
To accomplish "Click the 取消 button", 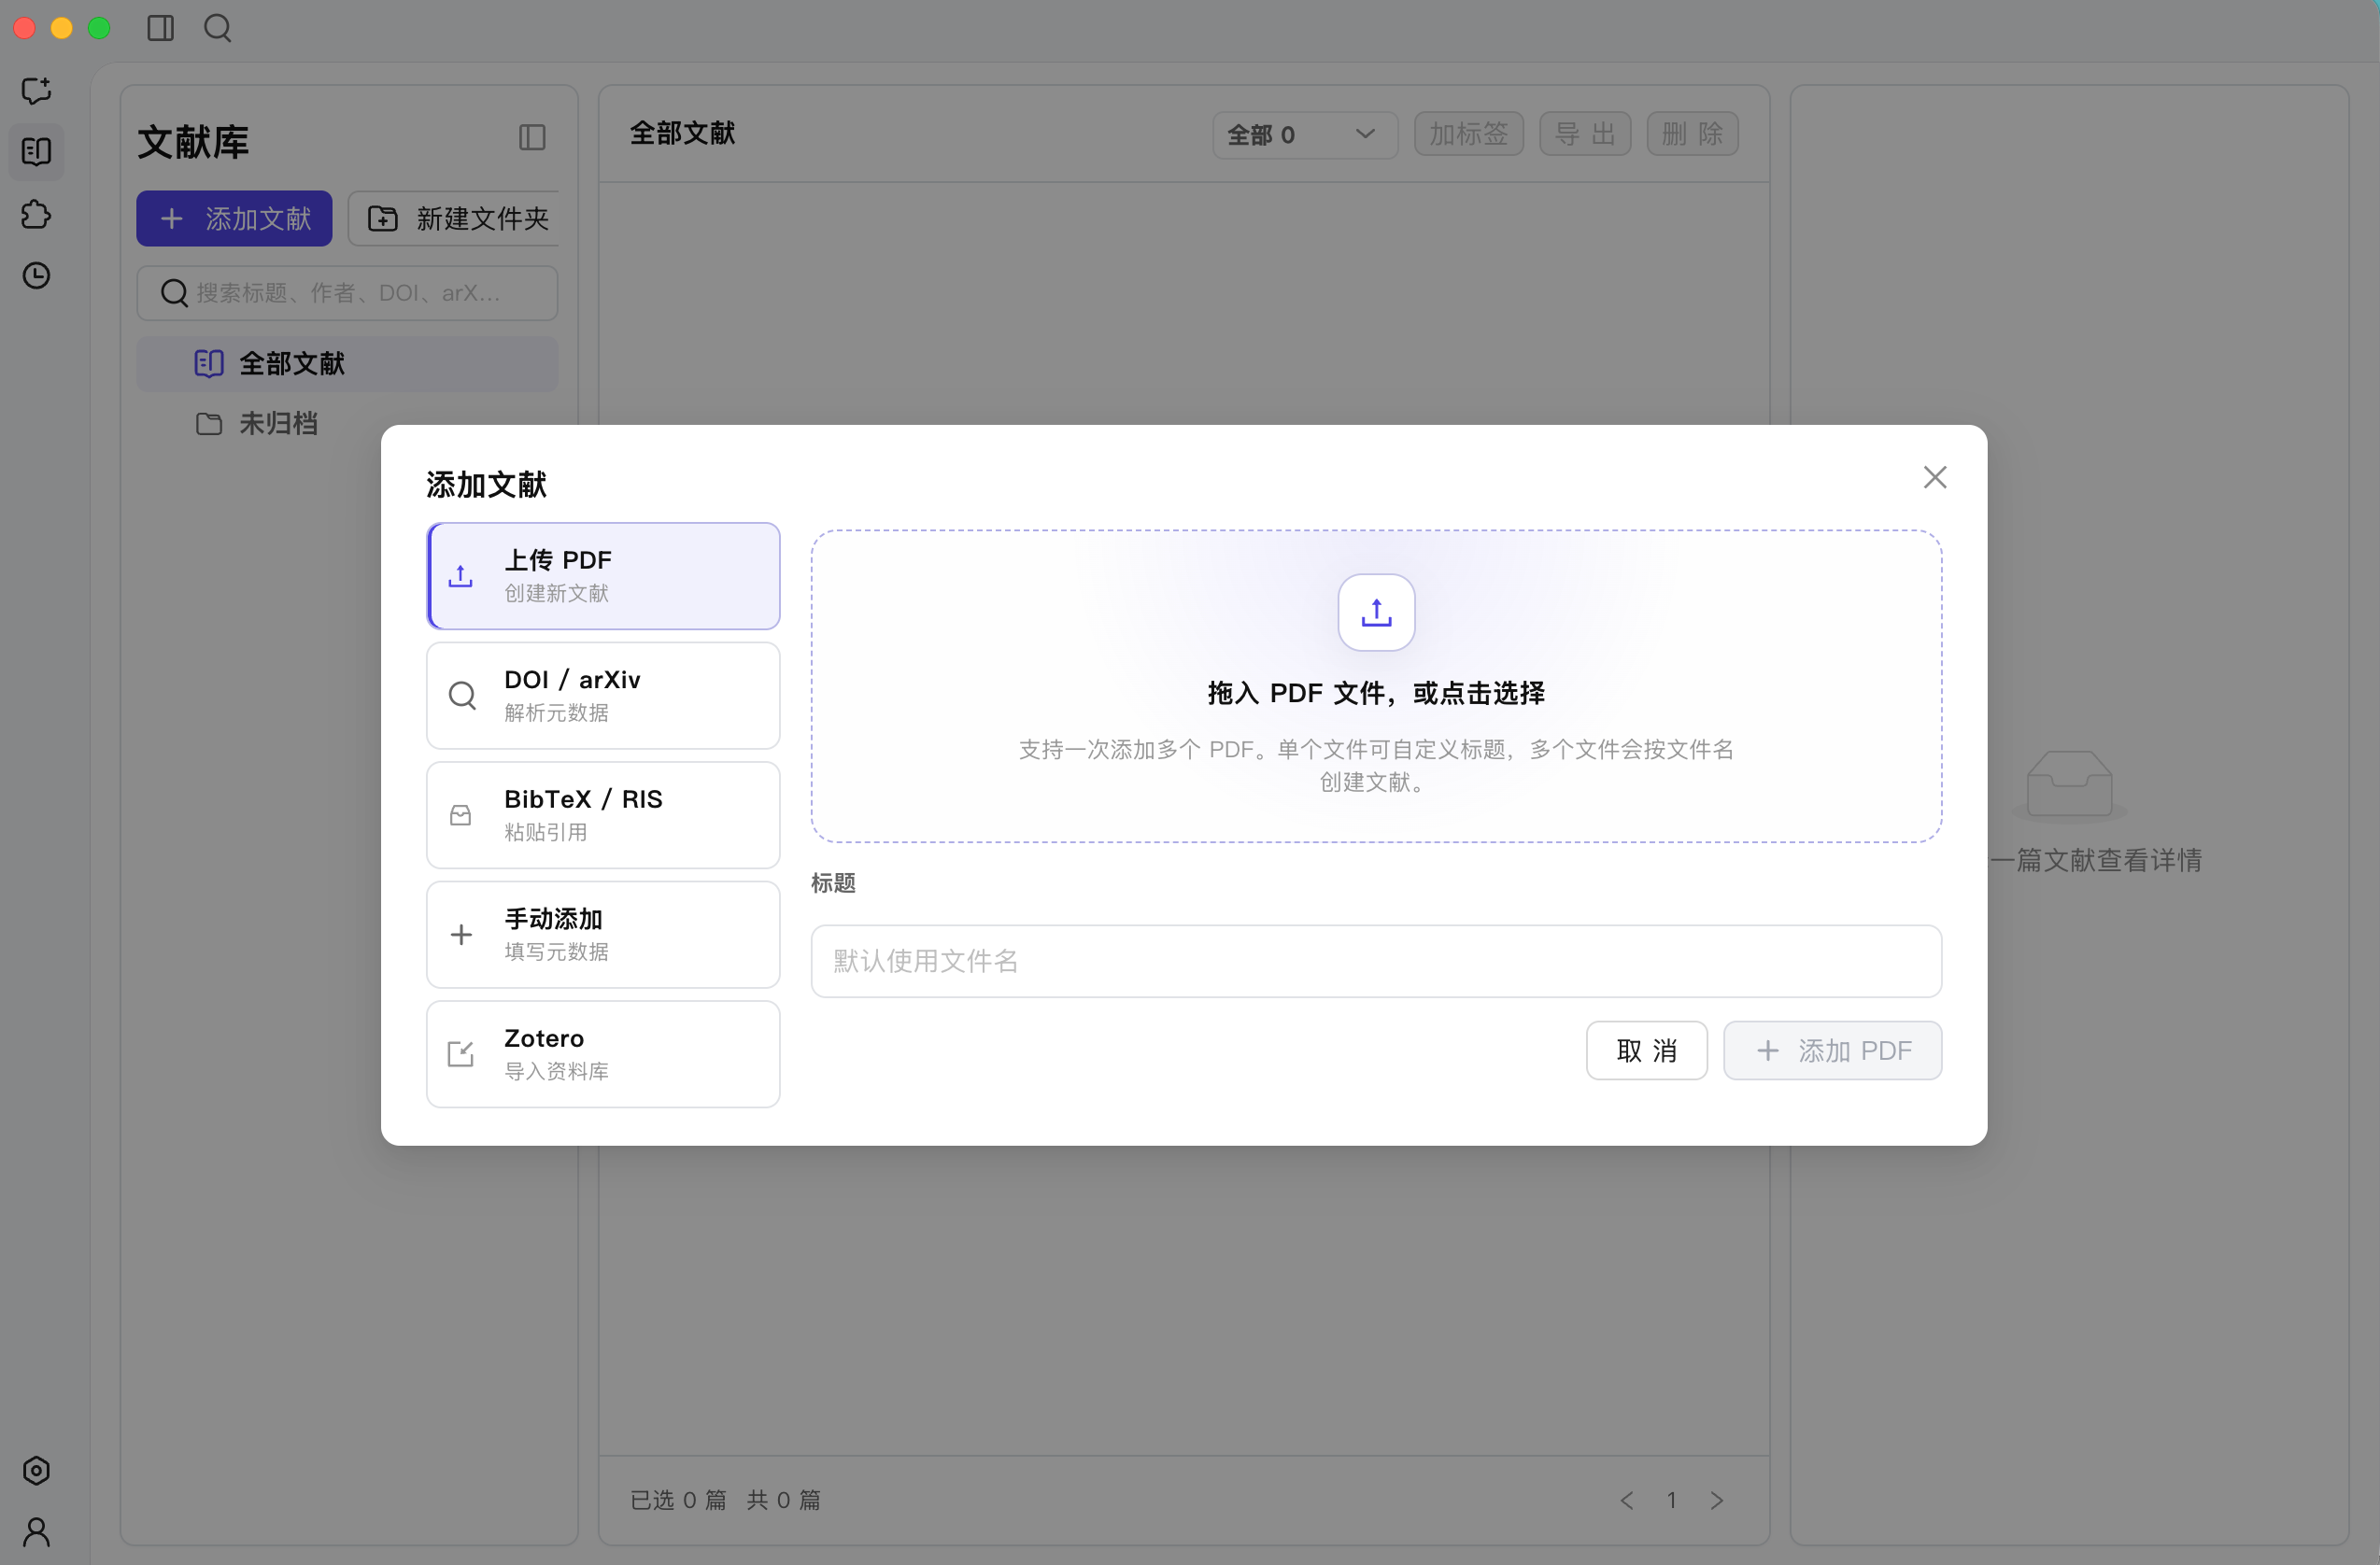I will (1646, 1050).
